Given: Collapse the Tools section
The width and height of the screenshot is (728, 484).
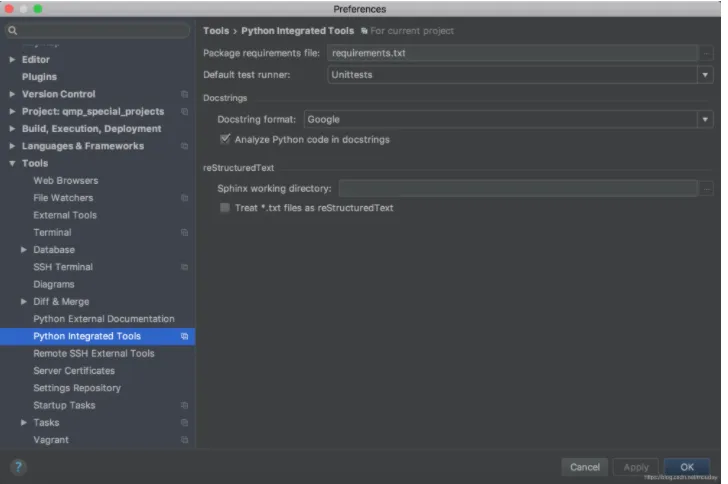Looking at the screenshot, I should click(x=12, y=164).
